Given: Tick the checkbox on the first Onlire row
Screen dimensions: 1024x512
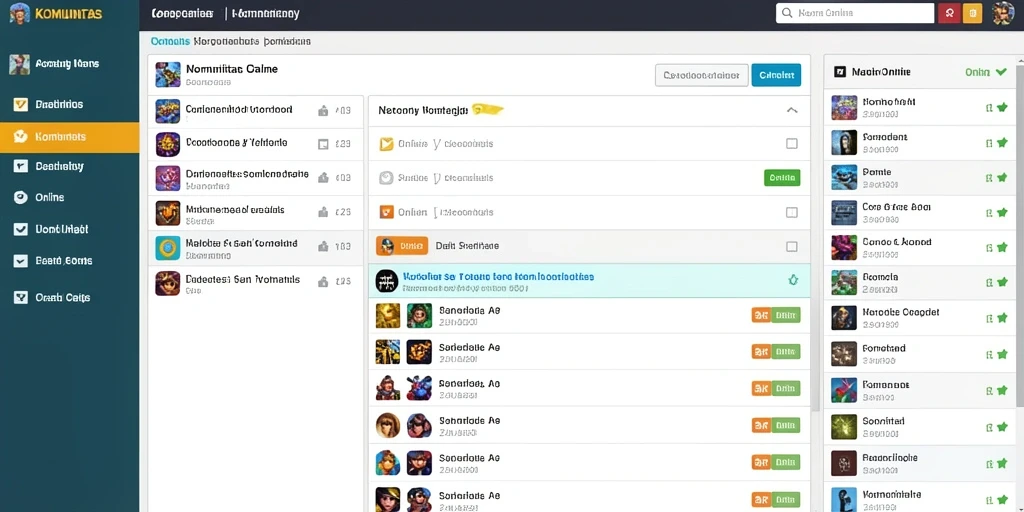Looking at the screenshot, I should click(792, 144).
